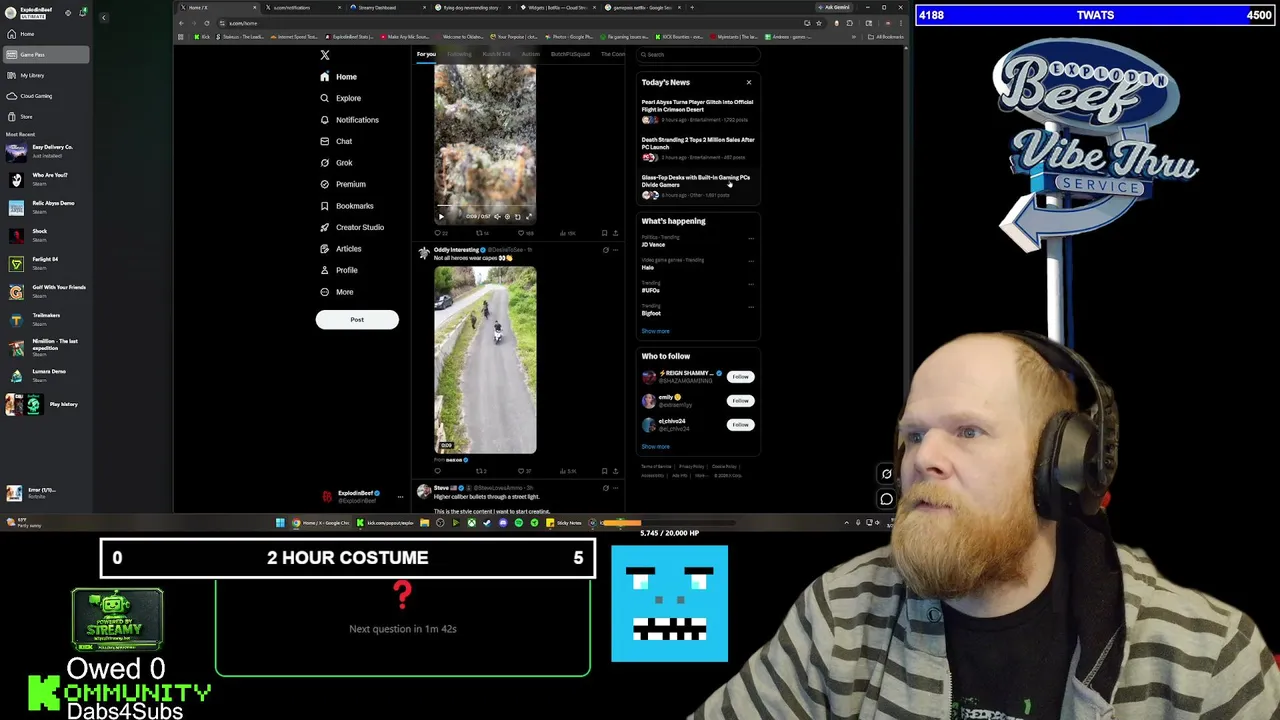
Task: Click the white Post button
Action: click(357, 319)
